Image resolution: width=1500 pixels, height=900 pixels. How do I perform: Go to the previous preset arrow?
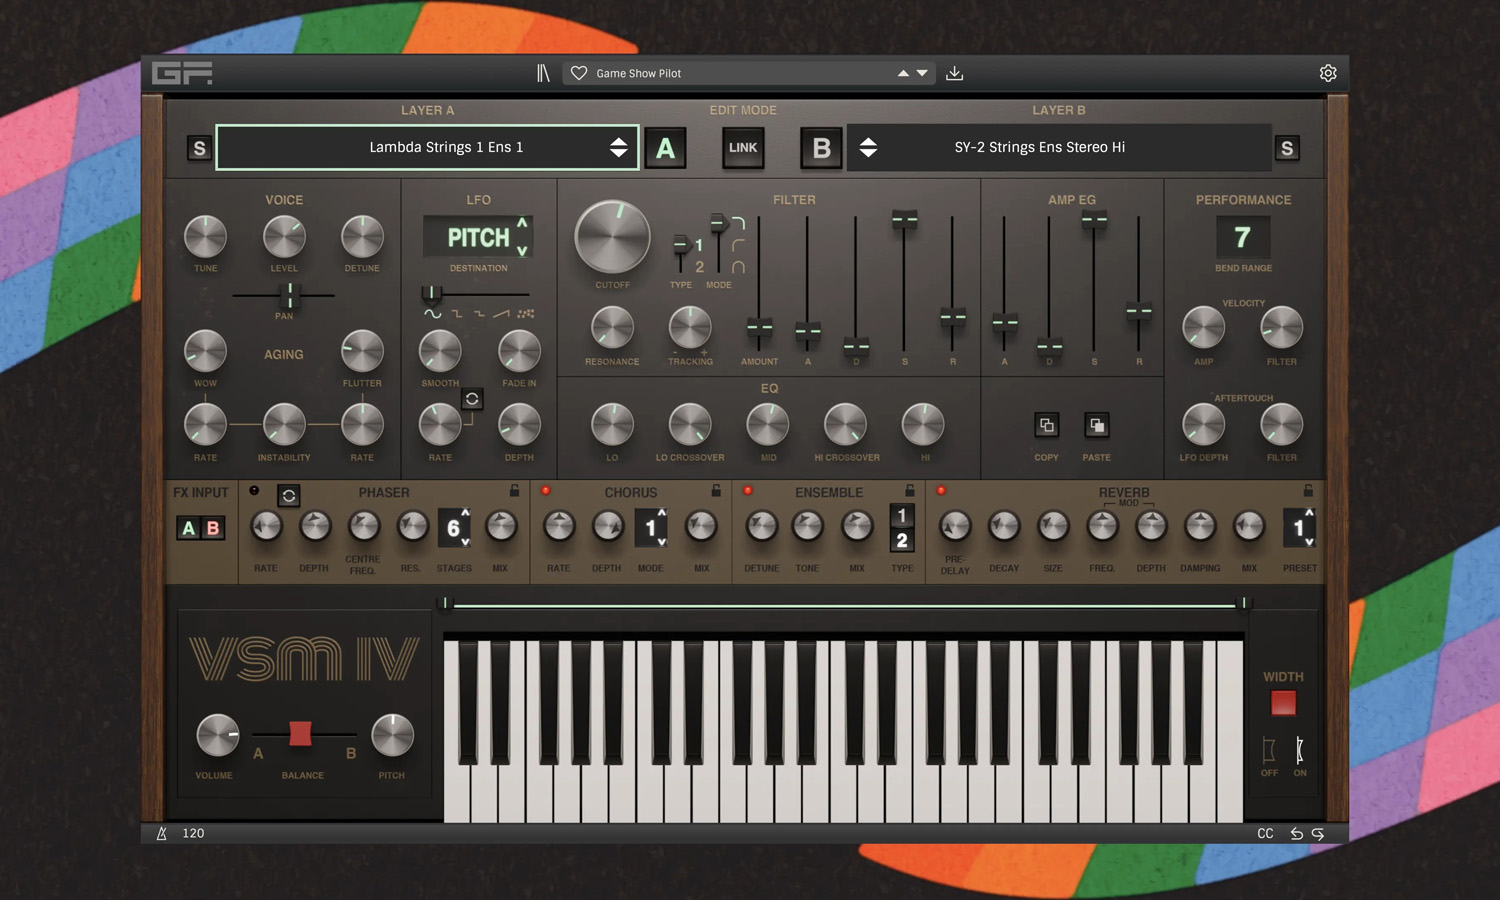pyautogui.click(x=903, y=73)
